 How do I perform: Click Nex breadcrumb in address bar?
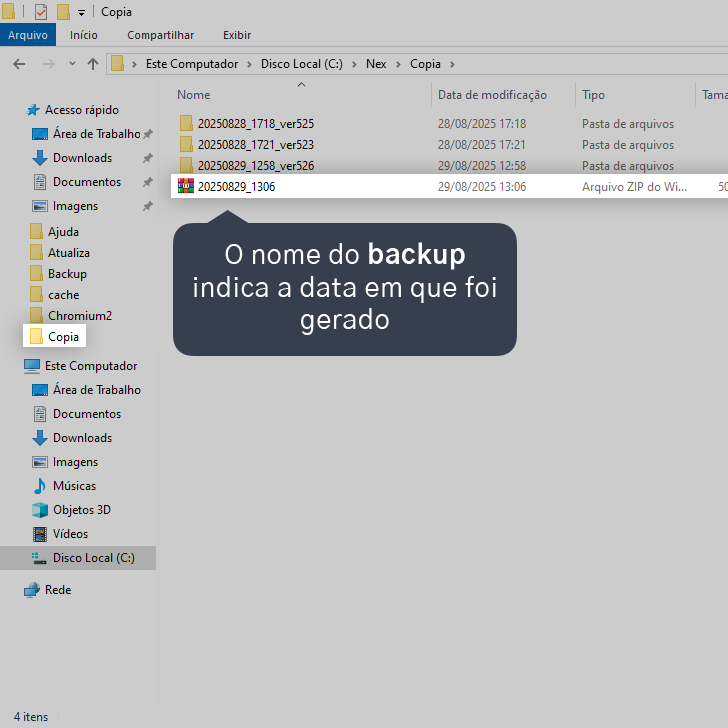376,64
